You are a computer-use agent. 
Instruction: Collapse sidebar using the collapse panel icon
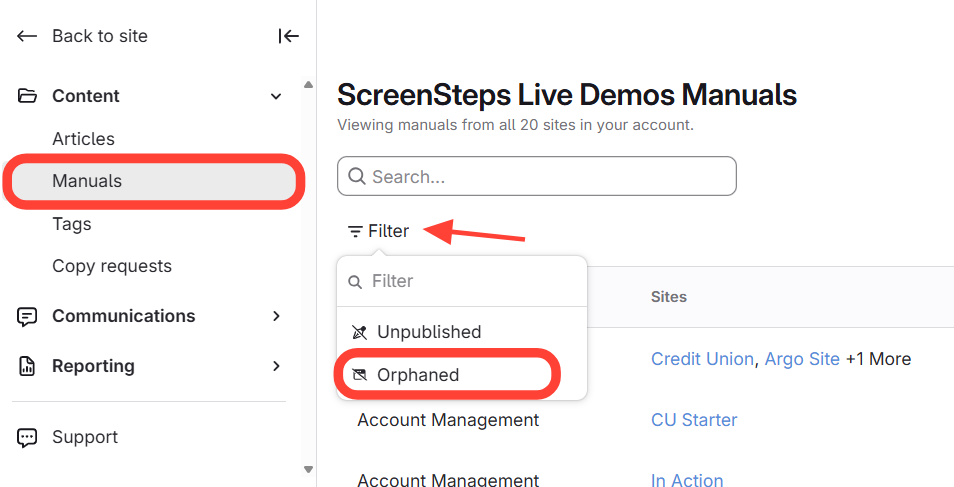[x=288, y=36]
